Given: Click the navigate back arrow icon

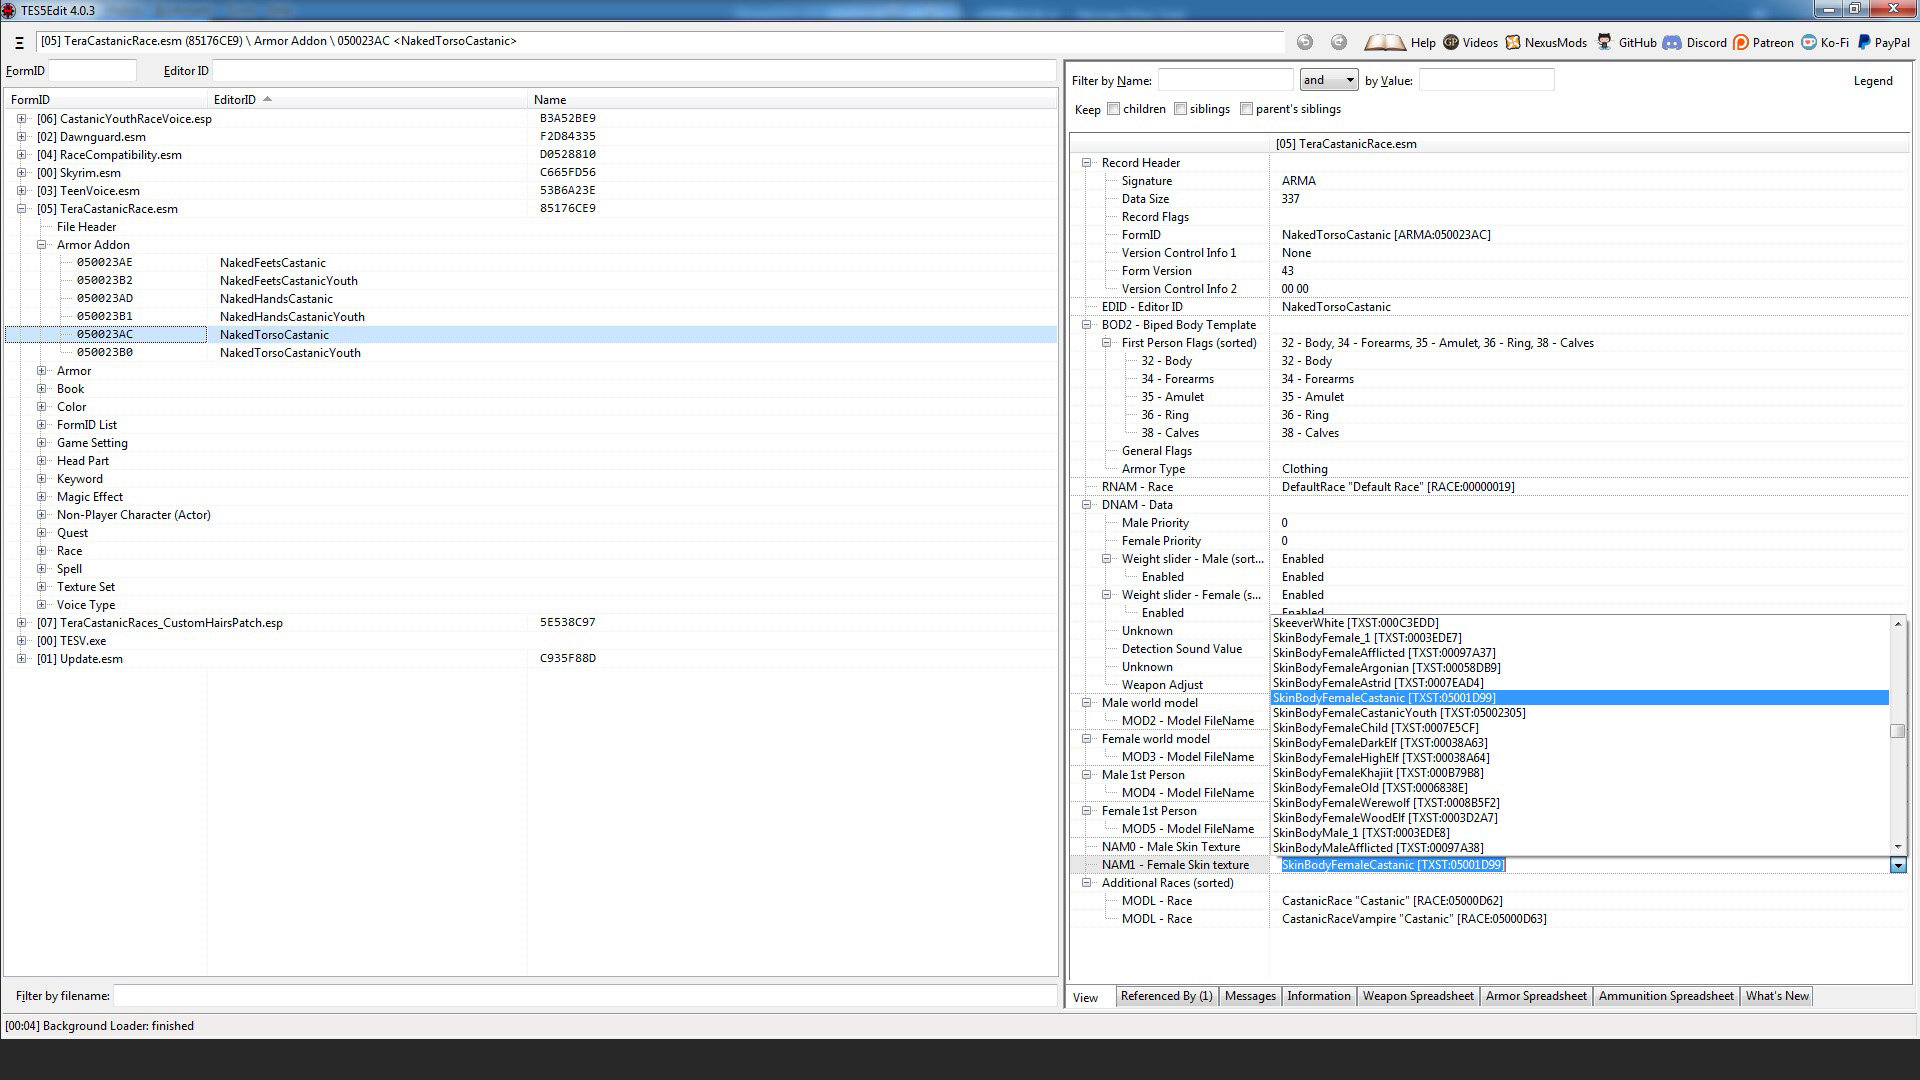Looking at the screenshot, I should 1305,42.
